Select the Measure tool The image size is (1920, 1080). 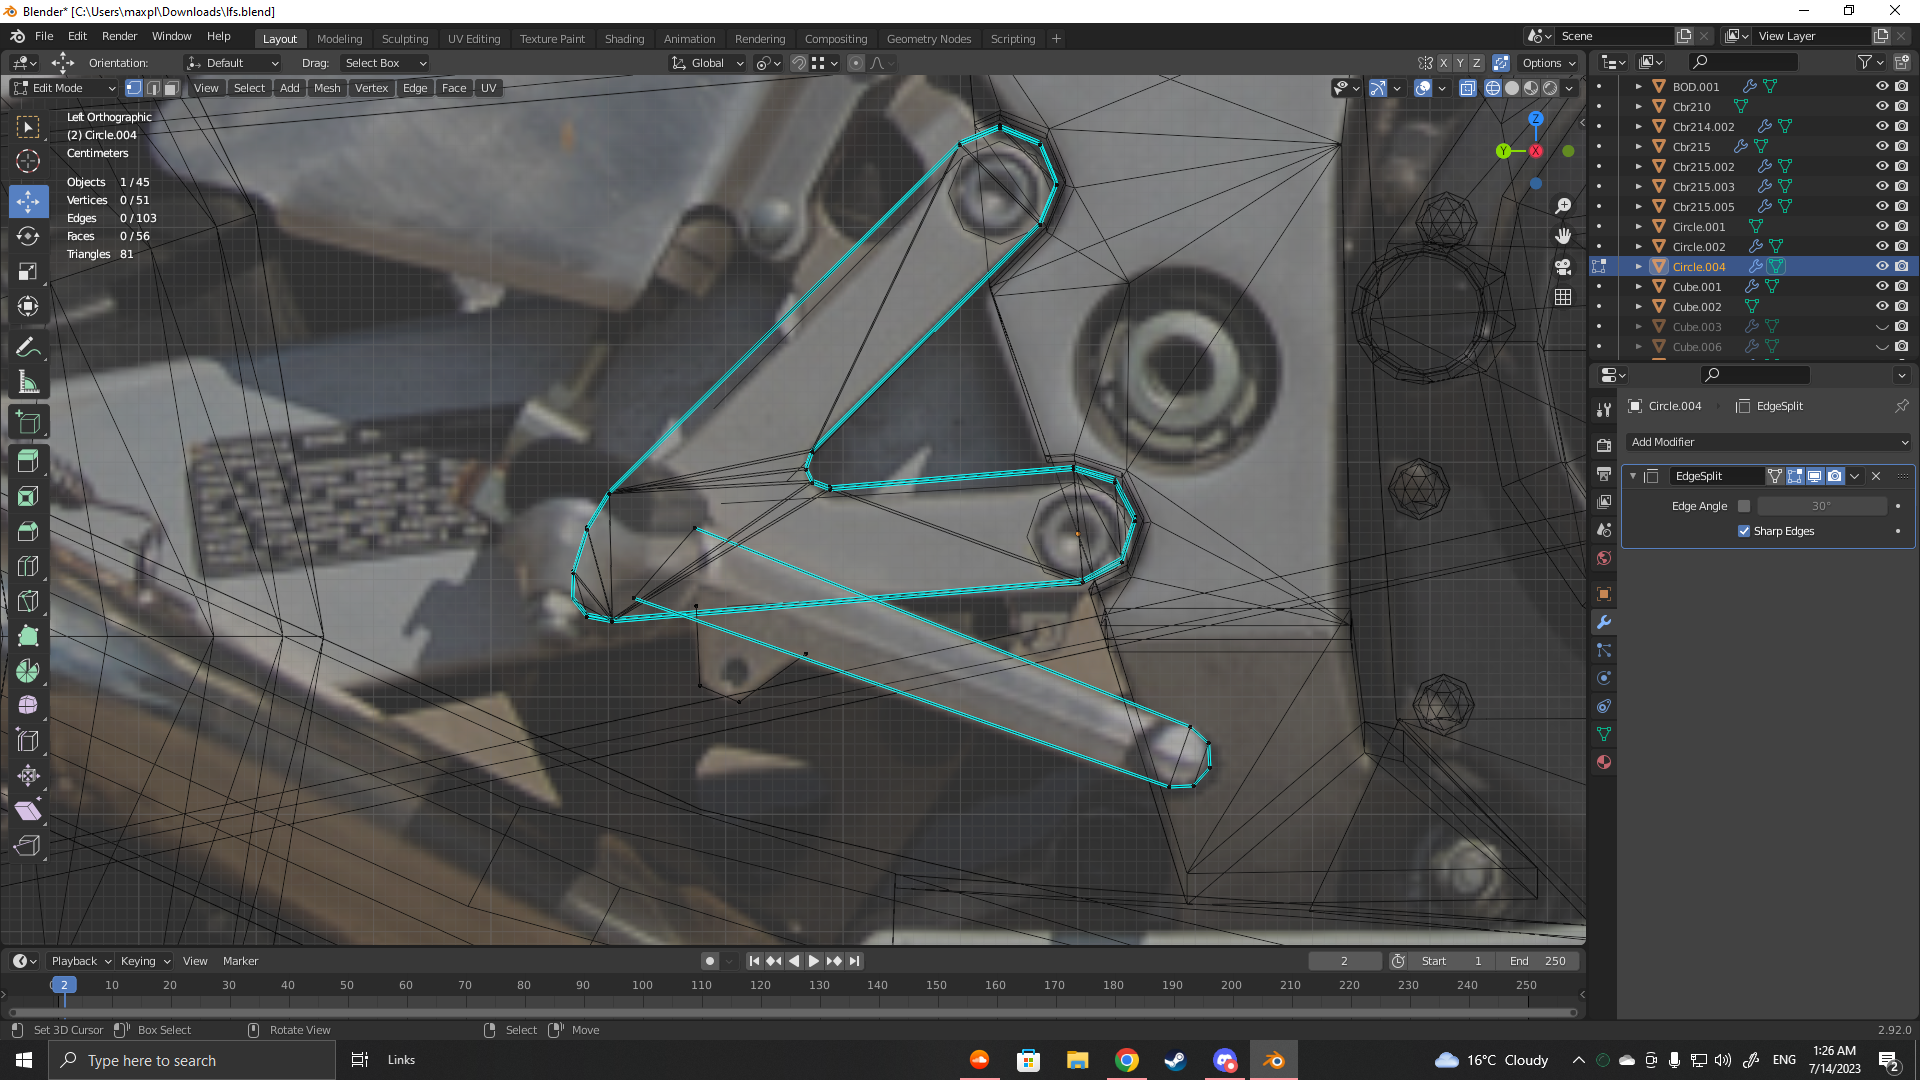[28, 382]
